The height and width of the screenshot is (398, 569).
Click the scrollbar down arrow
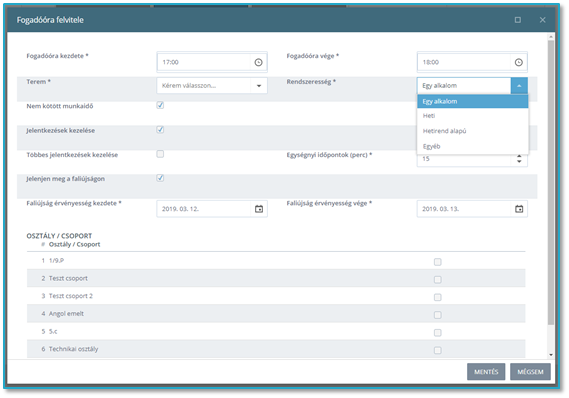coord(551,355)
